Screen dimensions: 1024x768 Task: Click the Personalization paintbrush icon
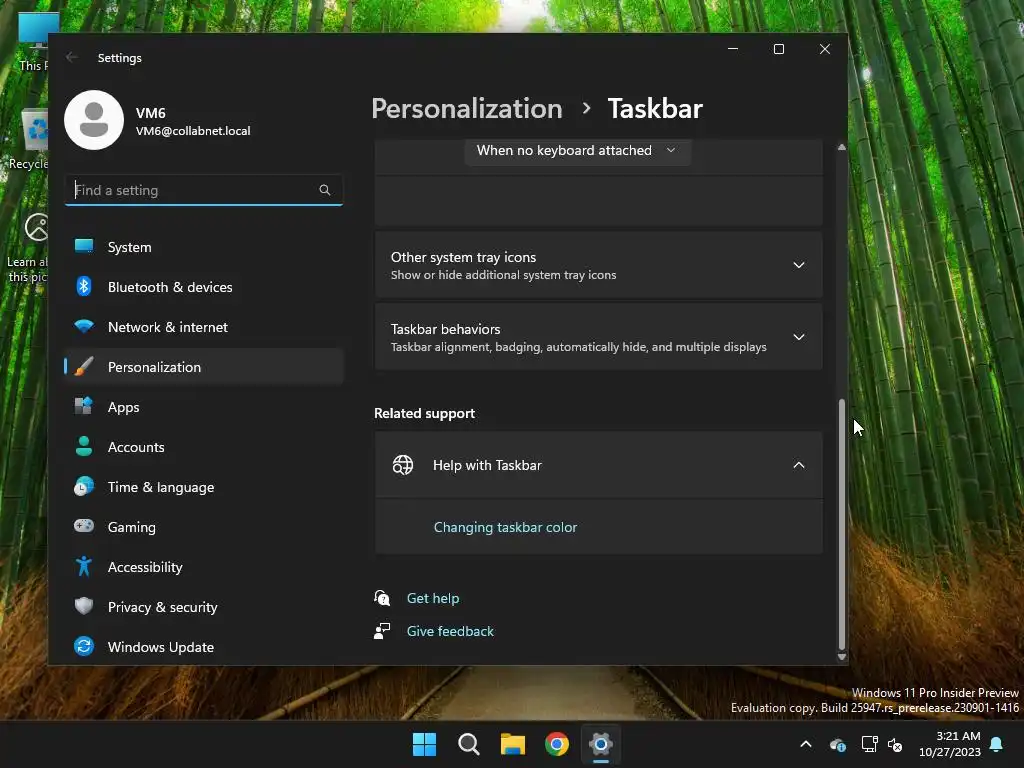84,366
